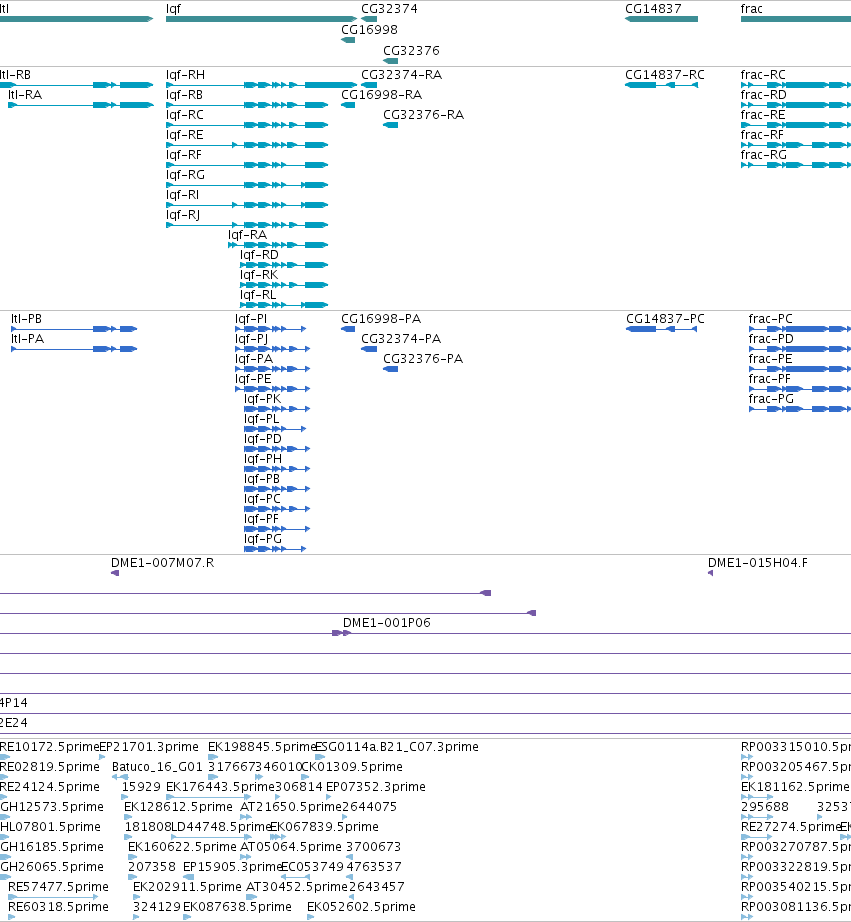
Task: Select the DME1-001P06 BAC label
Action: [x=386, y=623]
